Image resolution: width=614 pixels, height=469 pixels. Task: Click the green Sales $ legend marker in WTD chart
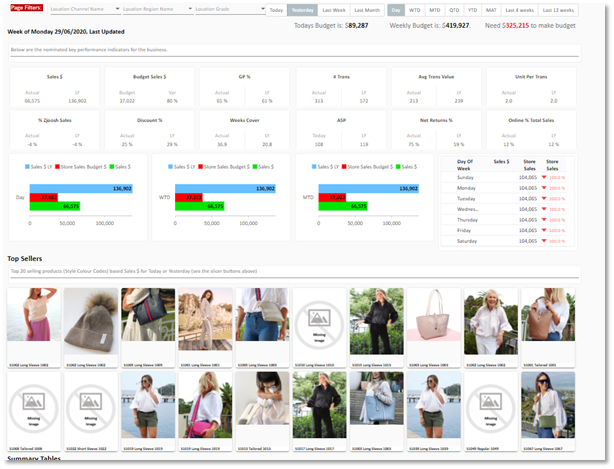[x=255, y=165]
